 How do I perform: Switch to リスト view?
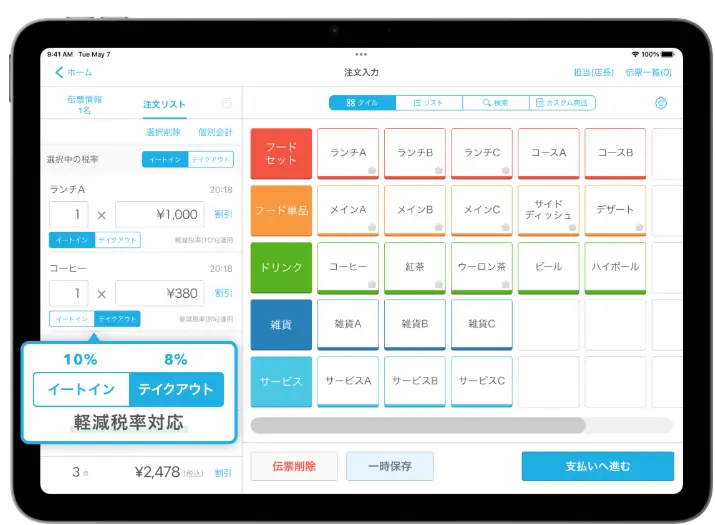[429, 103]
